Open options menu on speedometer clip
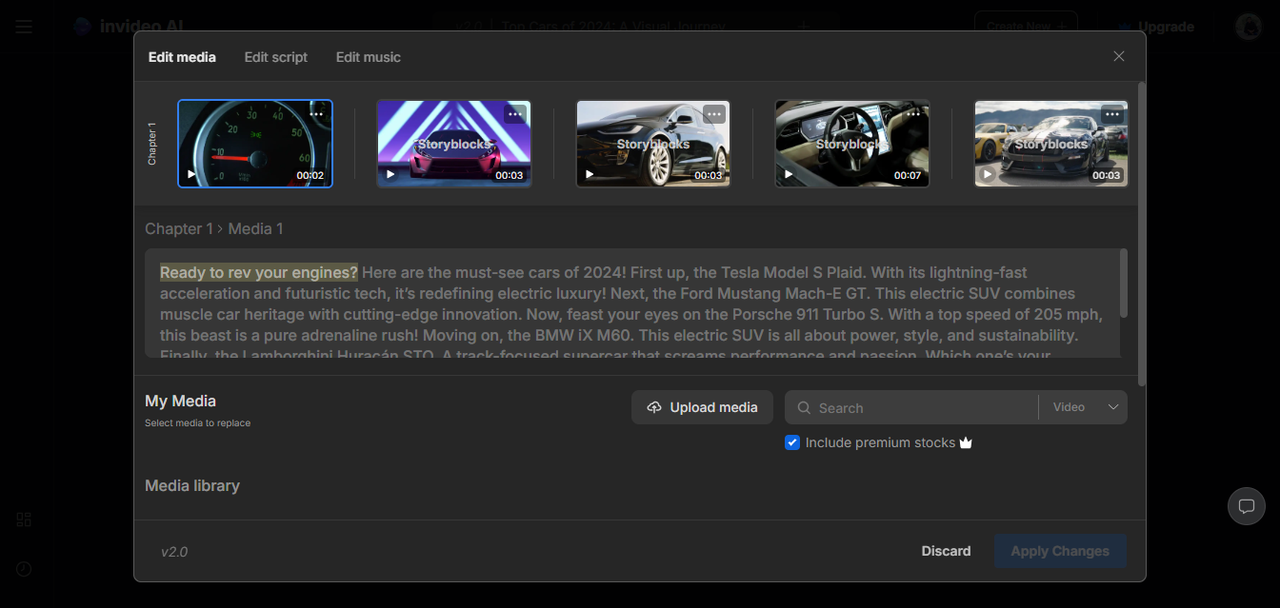This screenshot has width=1280, height=608. (x=316, y=114)
